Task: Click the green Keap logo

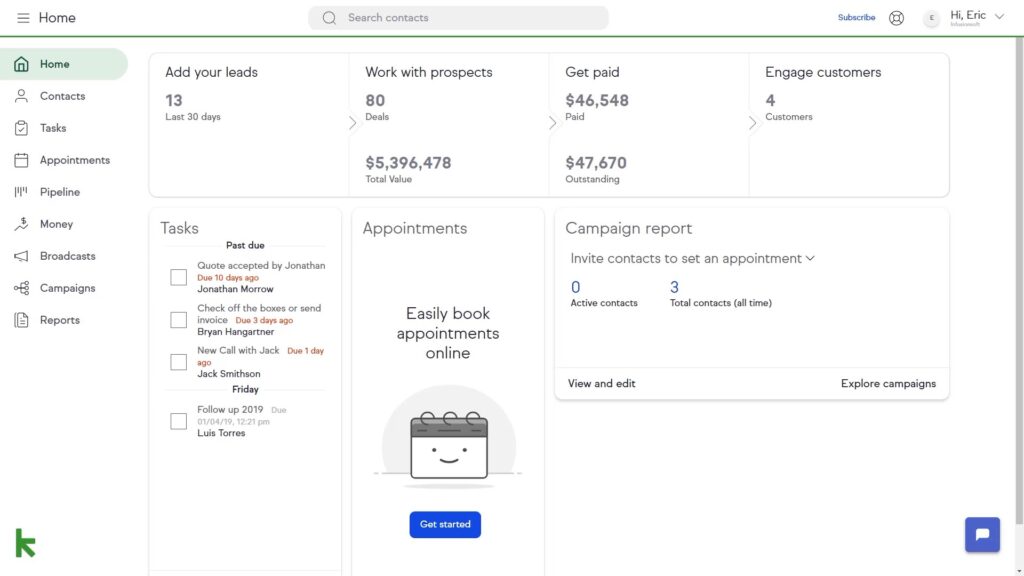Action: [x=25, y=542]
